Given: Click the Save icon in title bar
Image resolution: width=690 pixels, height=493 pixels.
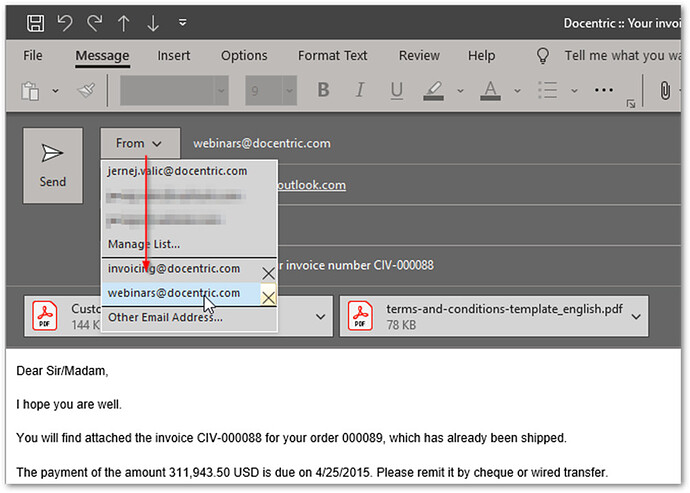Looking at the screenshot, I should click(36, 22).
